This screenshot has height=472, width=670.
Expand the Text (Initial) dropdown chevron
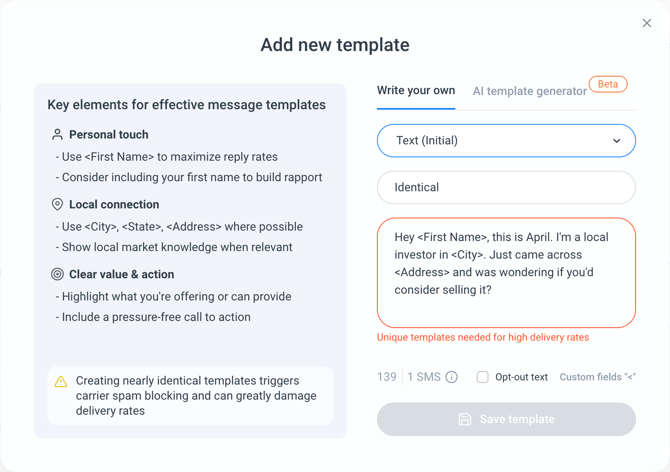coord(617,141)
